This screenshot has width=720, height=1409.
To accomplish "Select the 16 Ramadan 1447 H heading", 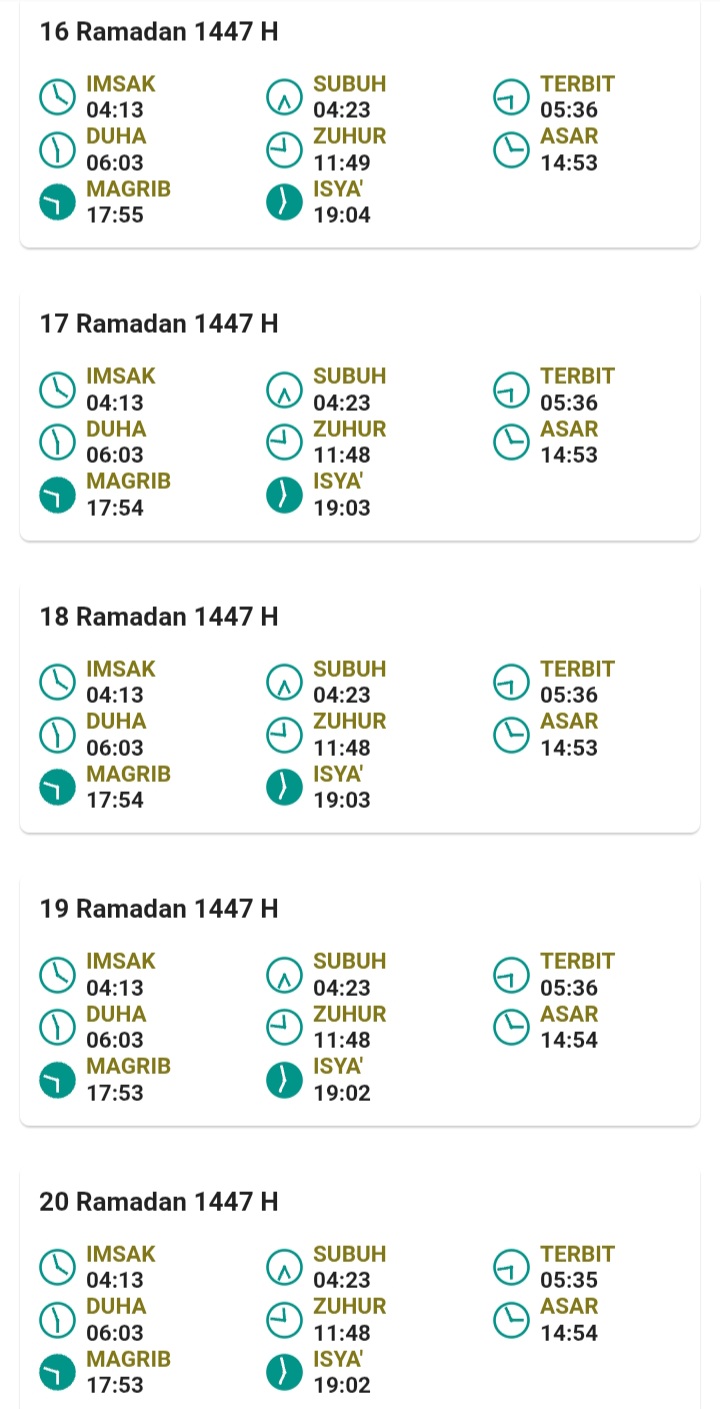I will pos(159,32).
